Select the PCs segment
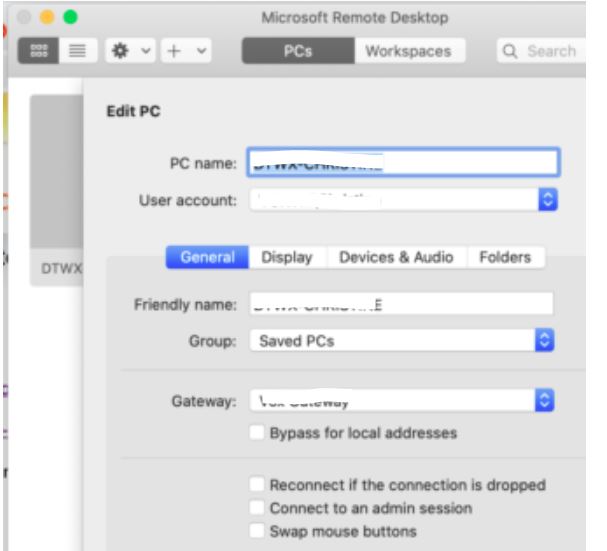 [298, 51]
